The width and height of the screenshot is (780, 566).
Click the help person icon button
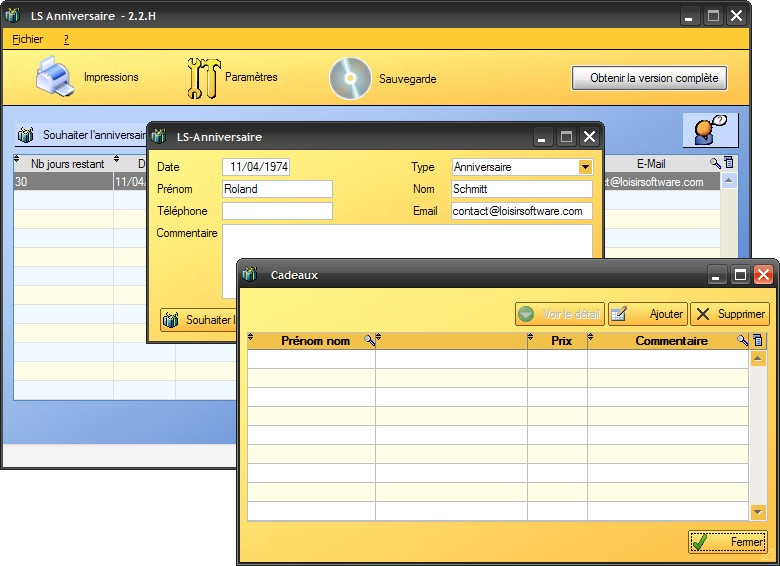tap(710, 131)
